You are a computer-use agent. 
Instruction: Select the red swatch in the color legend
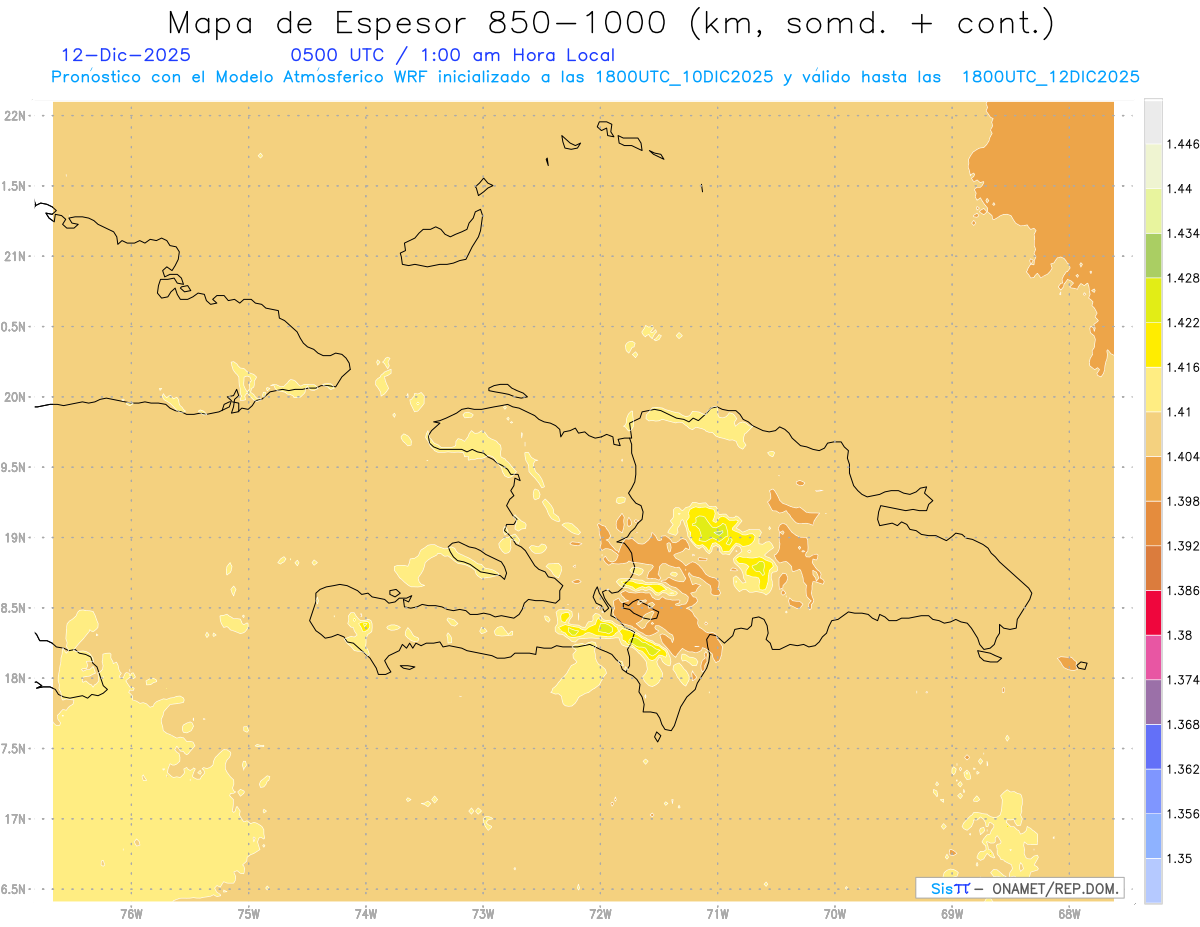point(1153,613)
